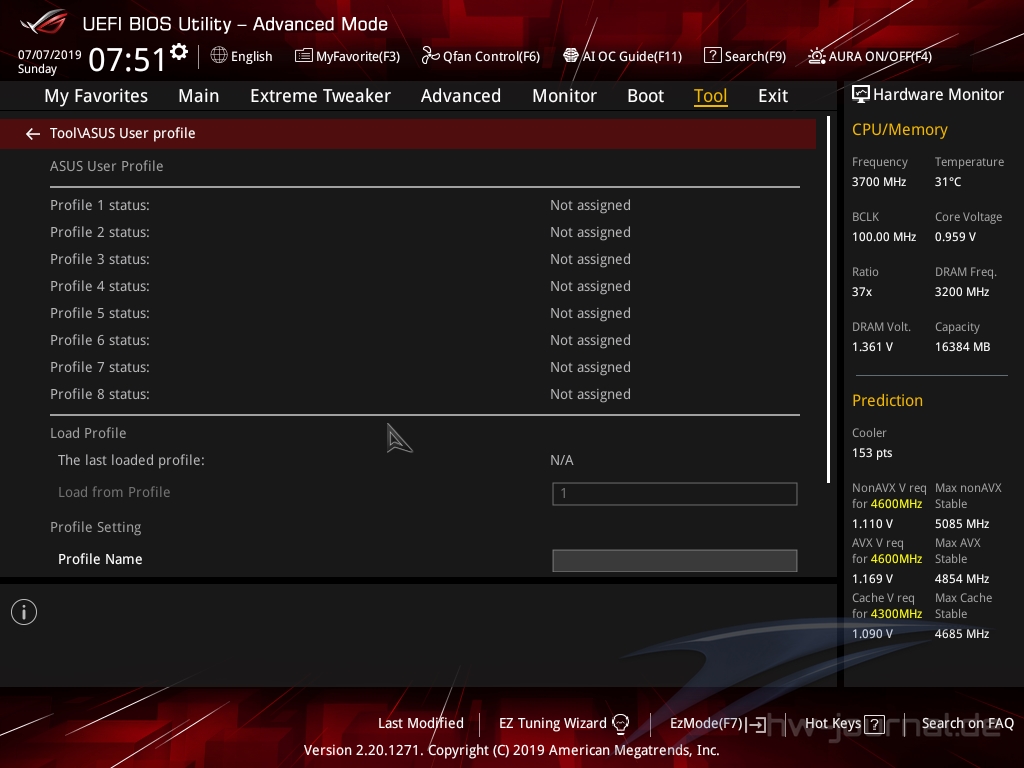Open the My Favorites tab

click(96, 96)
